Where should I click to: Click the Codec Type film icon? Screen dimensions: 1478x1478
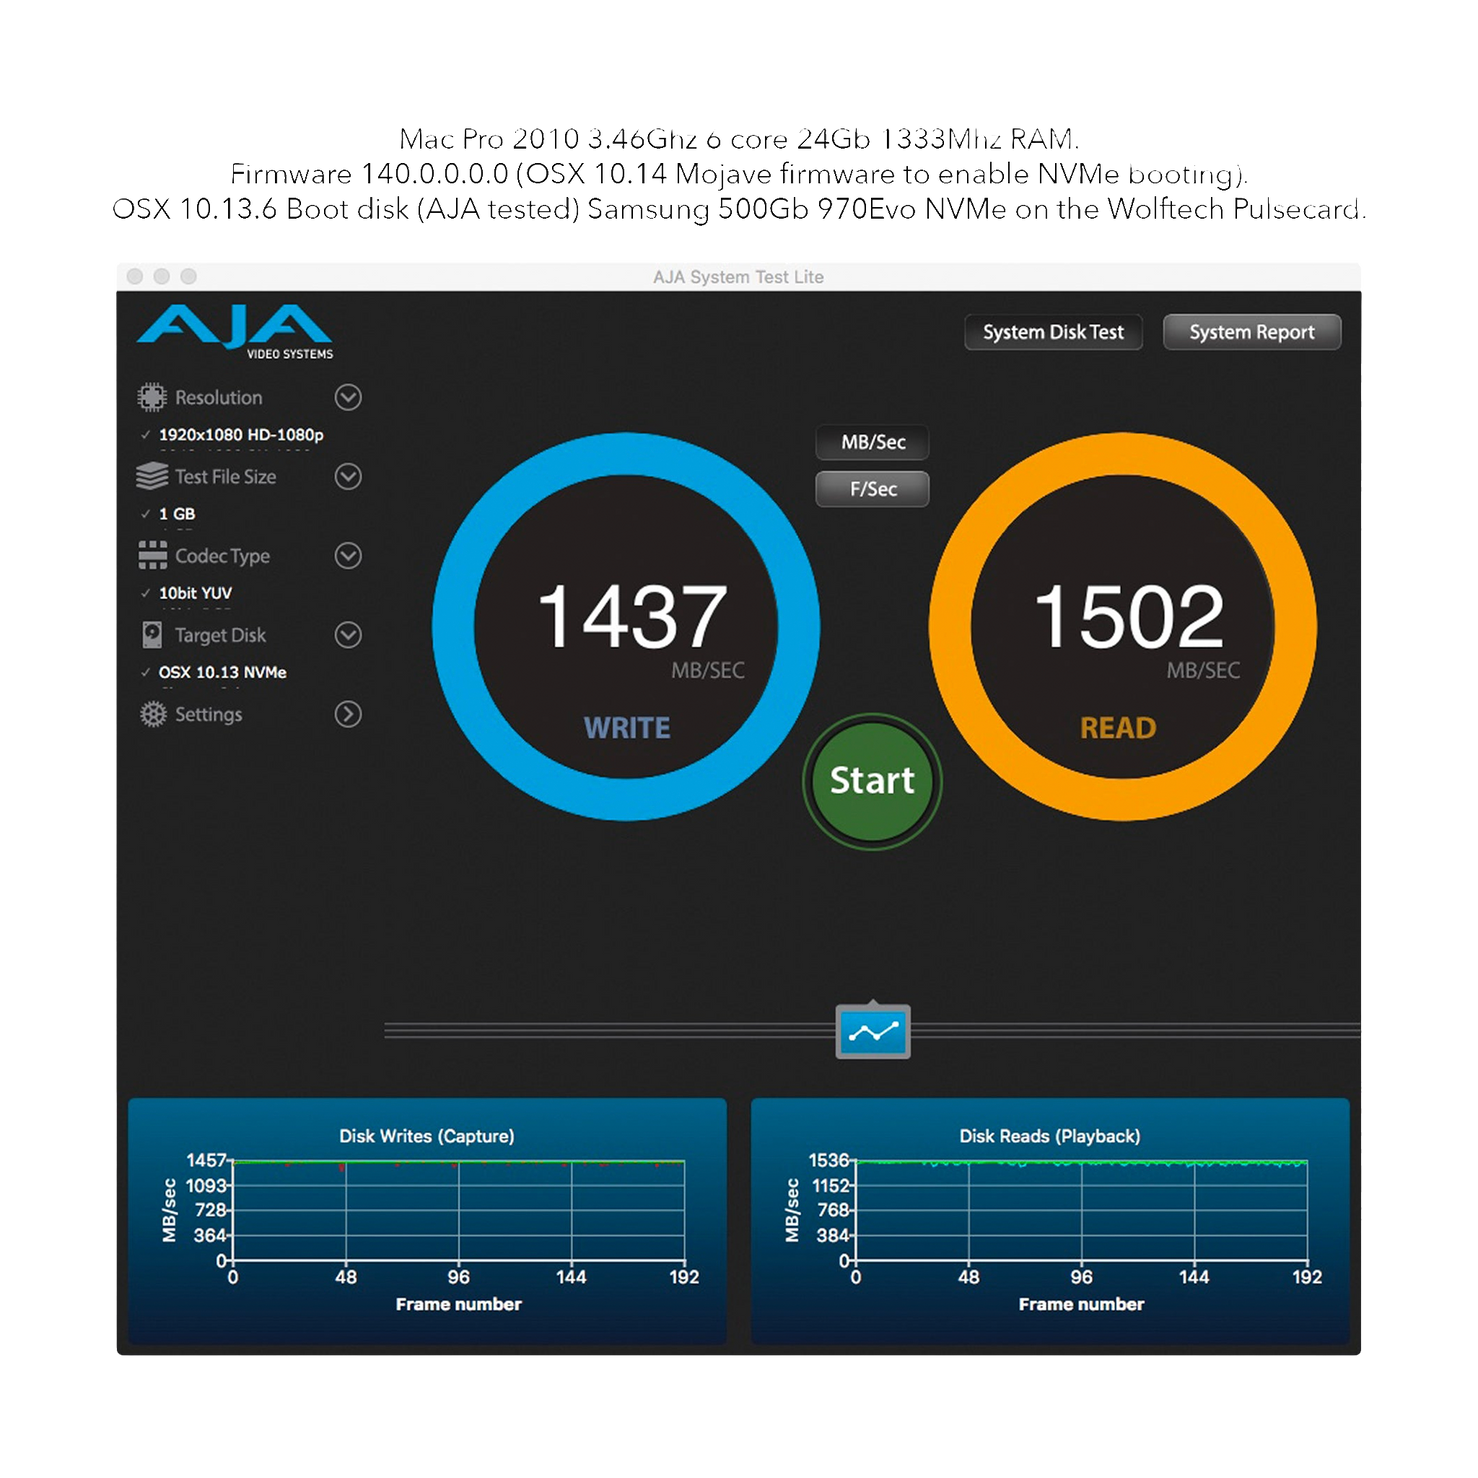pyautogui.click(x=152, y=555)
